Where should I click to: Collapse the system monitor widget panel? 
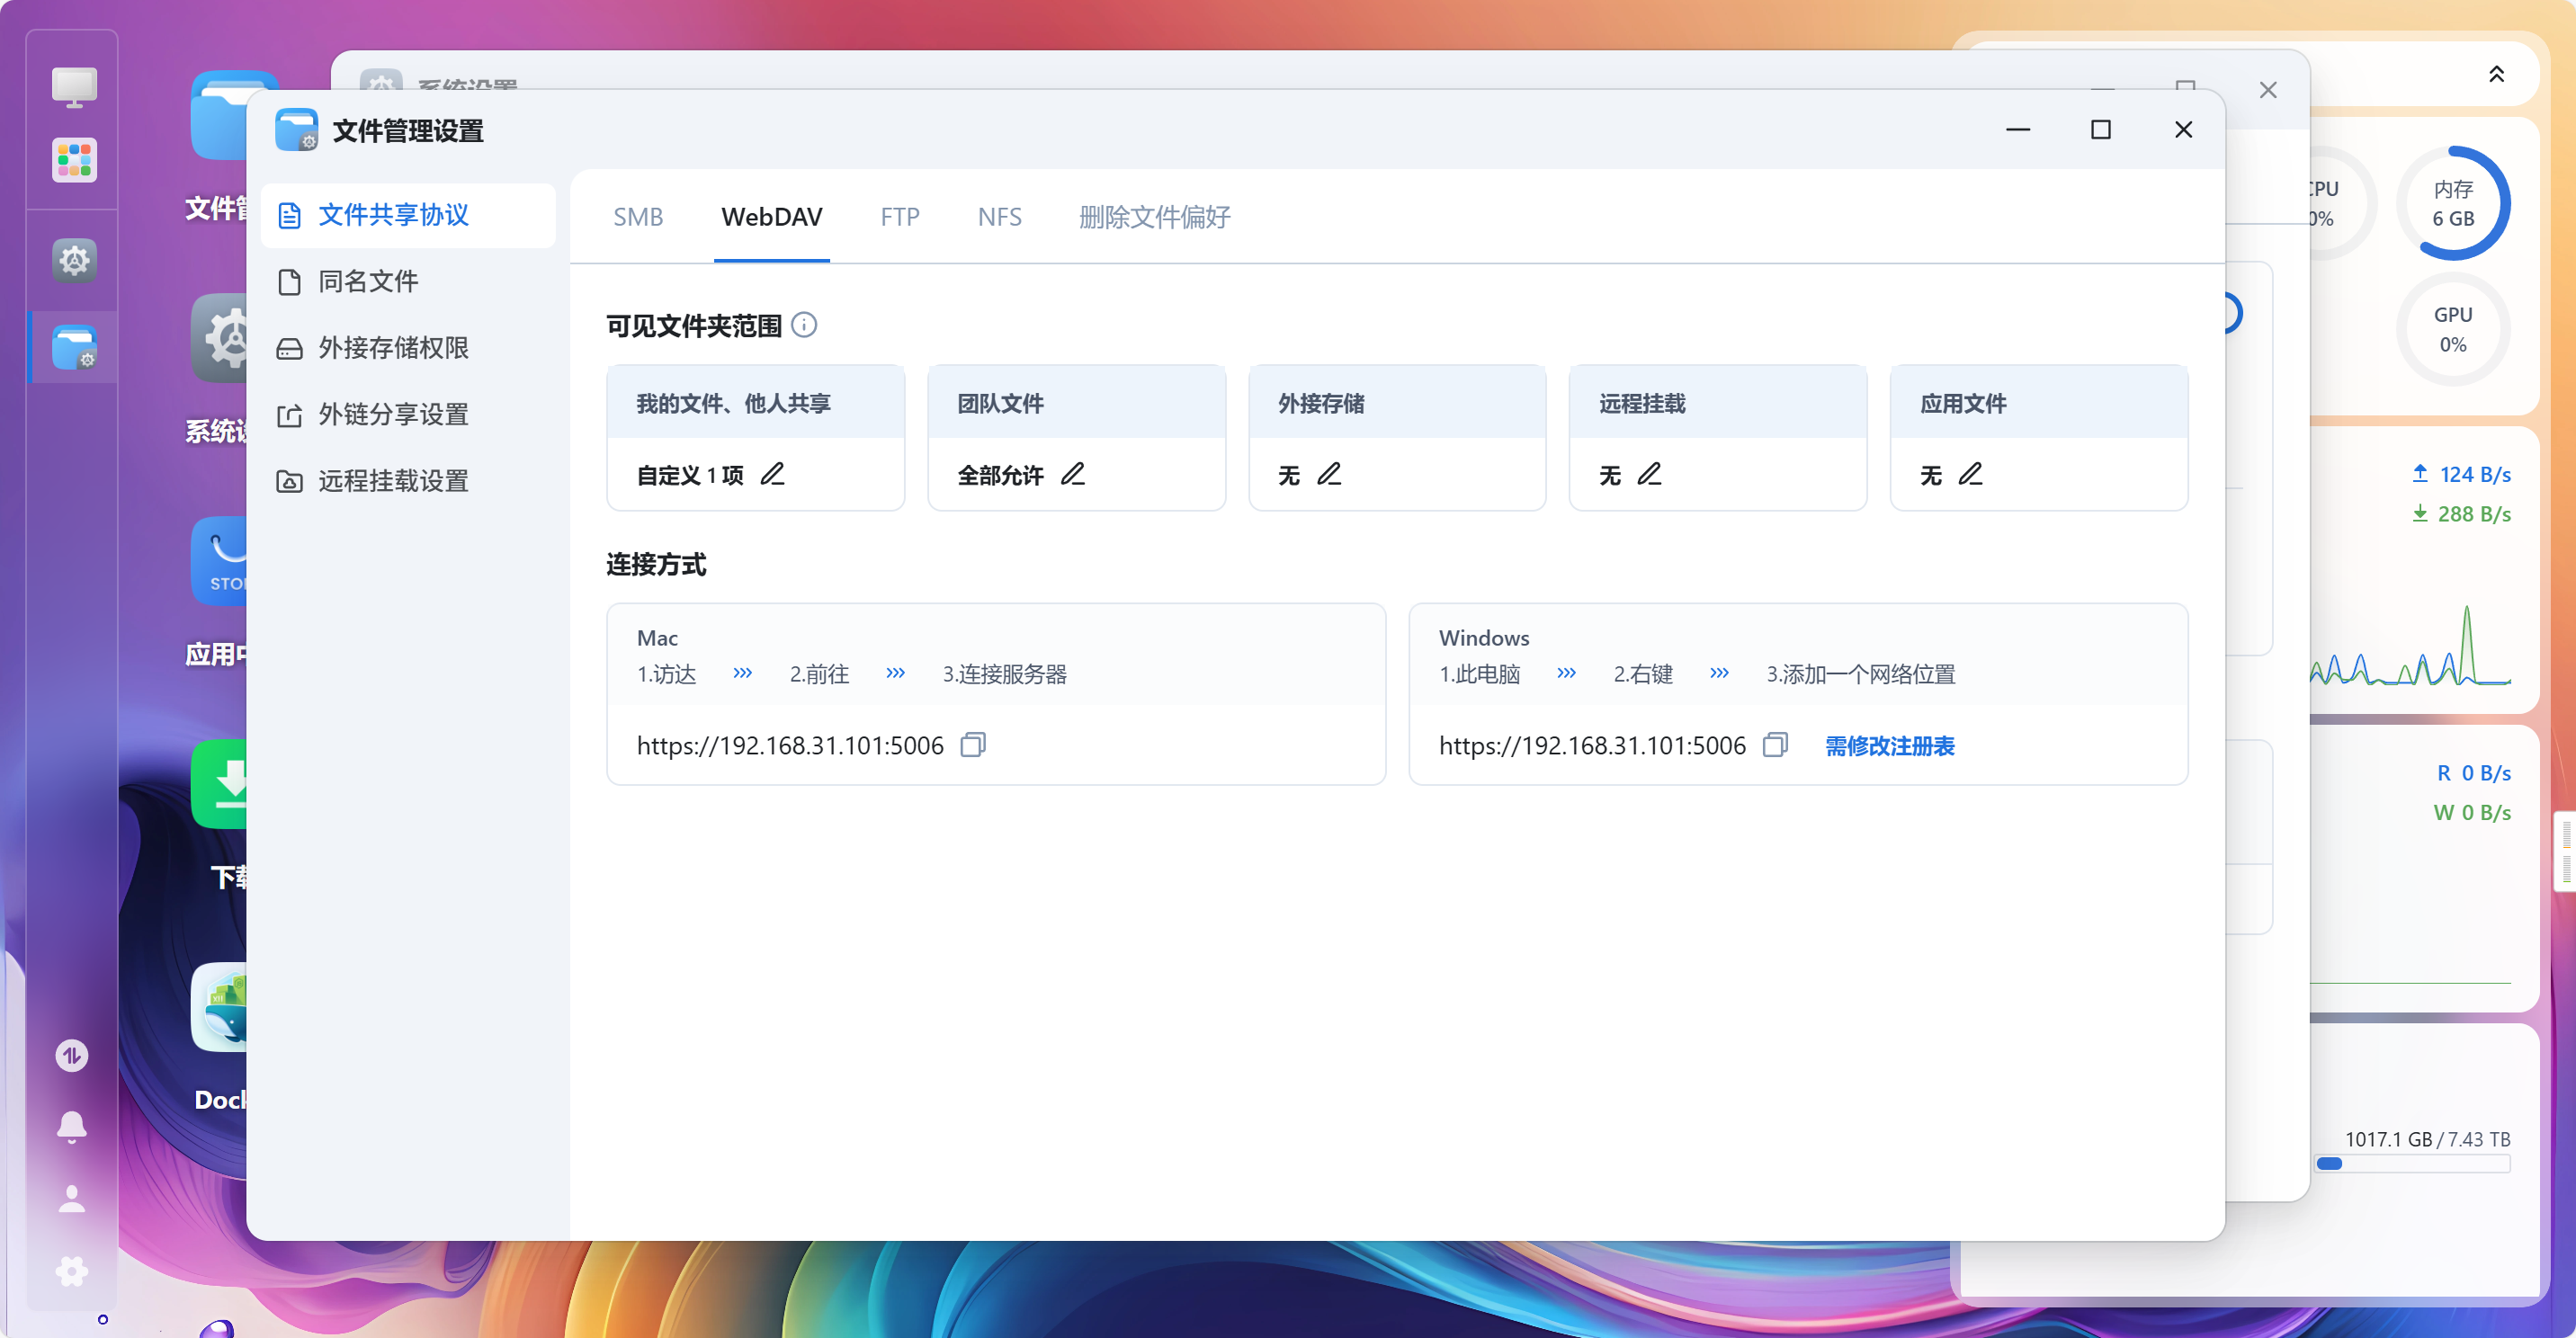click(2496, 75)
